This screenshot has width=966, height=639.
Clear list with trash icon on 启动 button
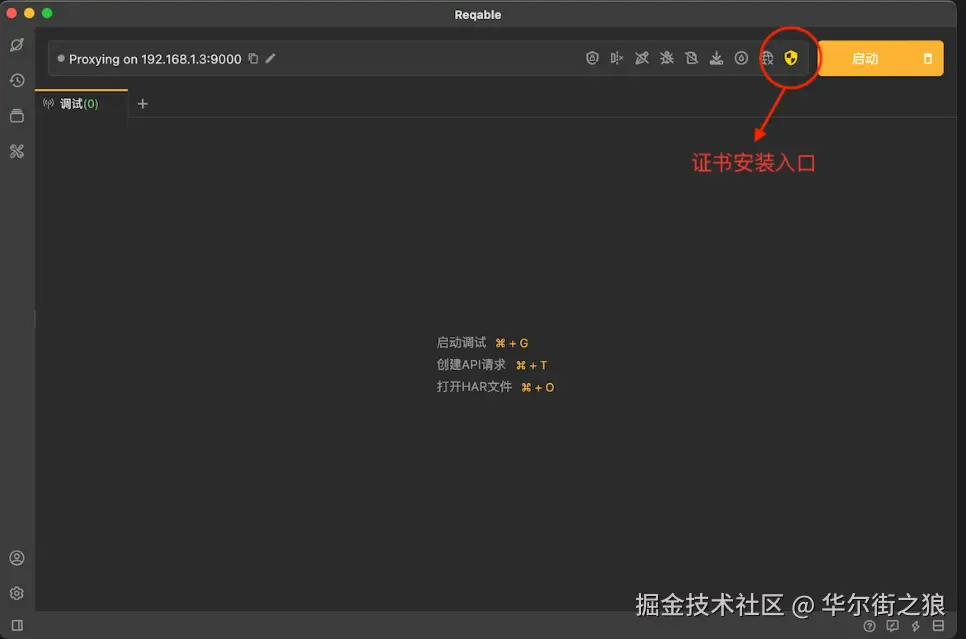tap(928, 59)
